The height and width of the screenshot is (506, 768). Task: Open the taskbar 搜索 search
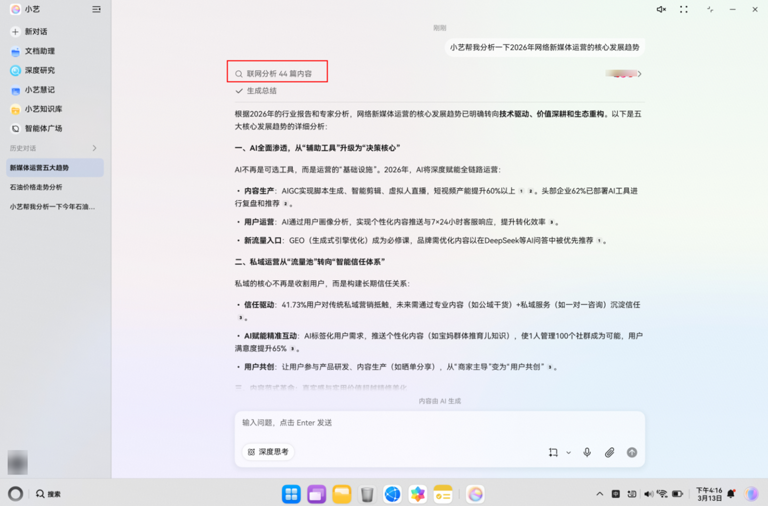coord(48,494)
